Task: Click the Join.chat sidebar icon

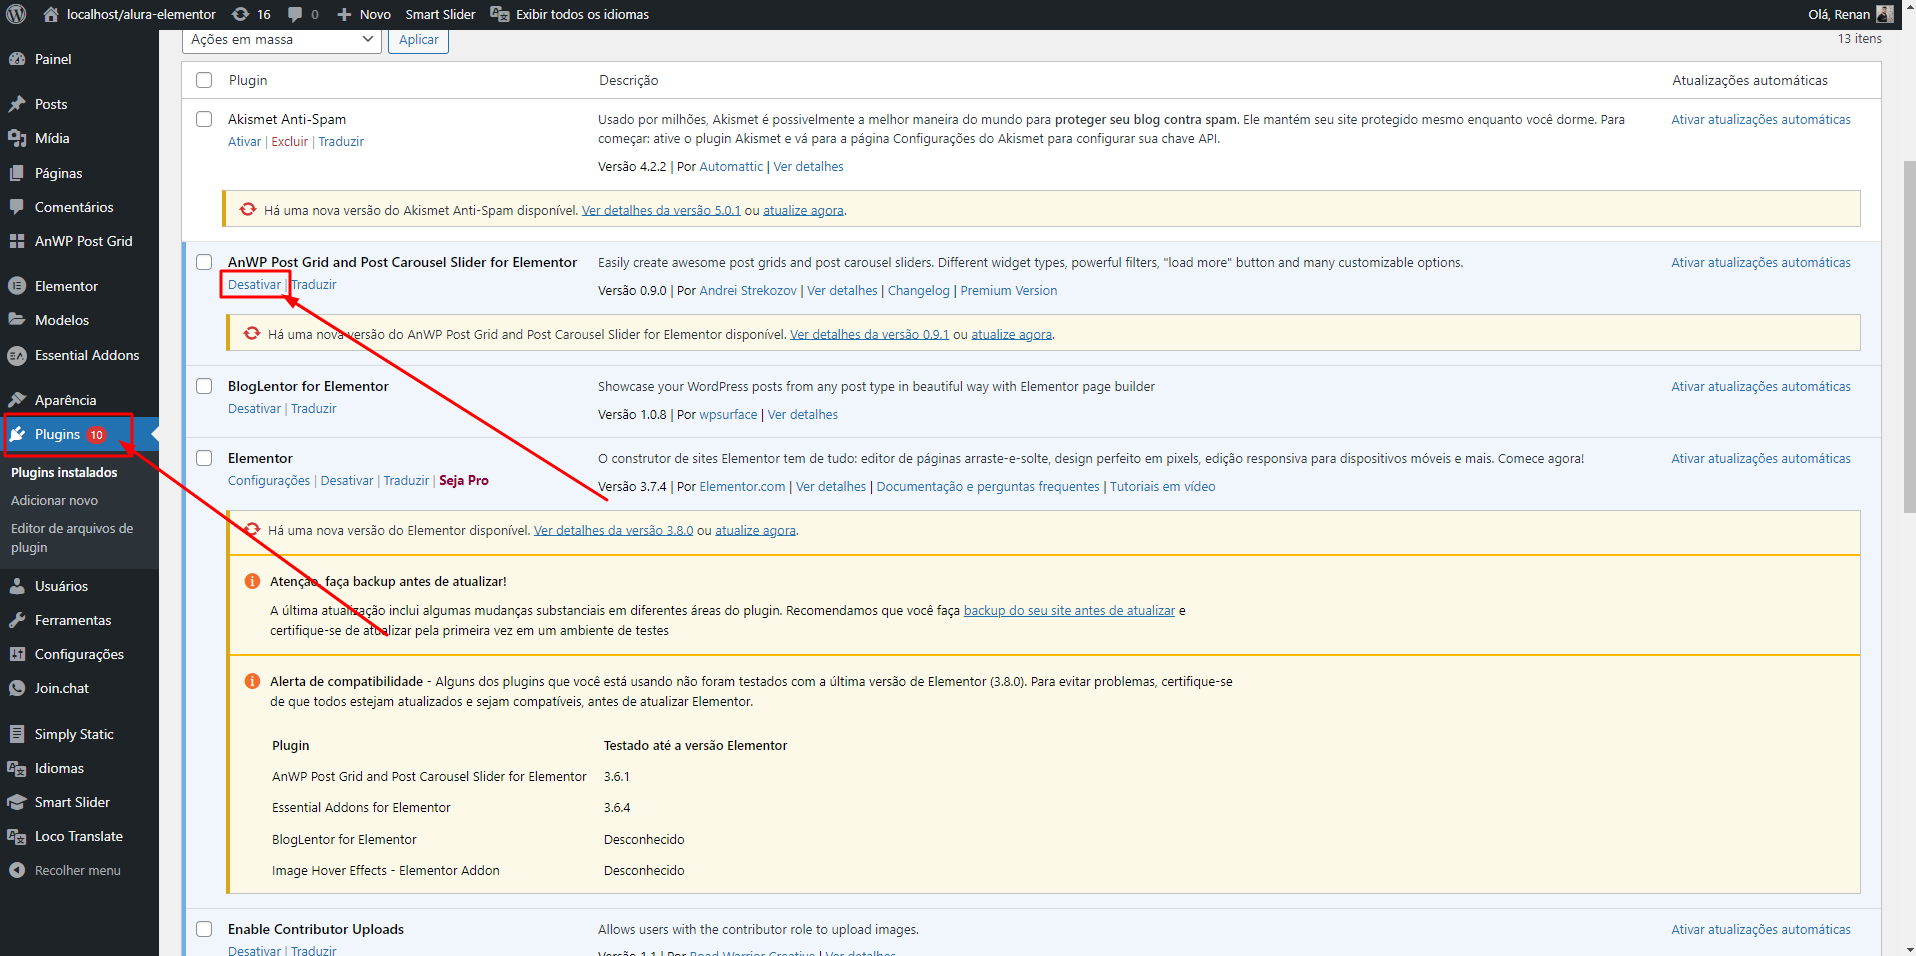Action: 17,688
